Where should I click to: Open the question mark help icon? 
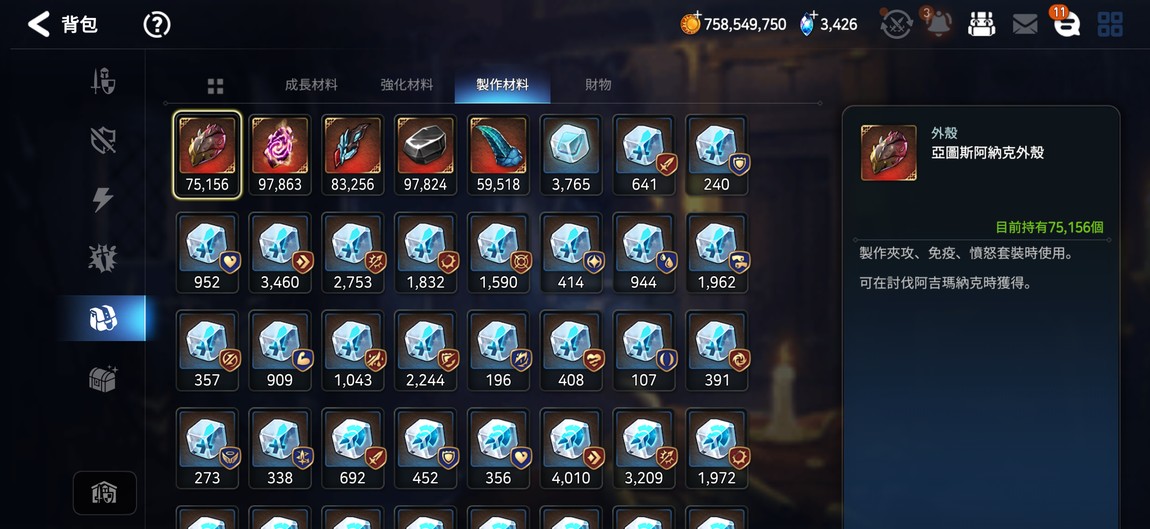157,25
